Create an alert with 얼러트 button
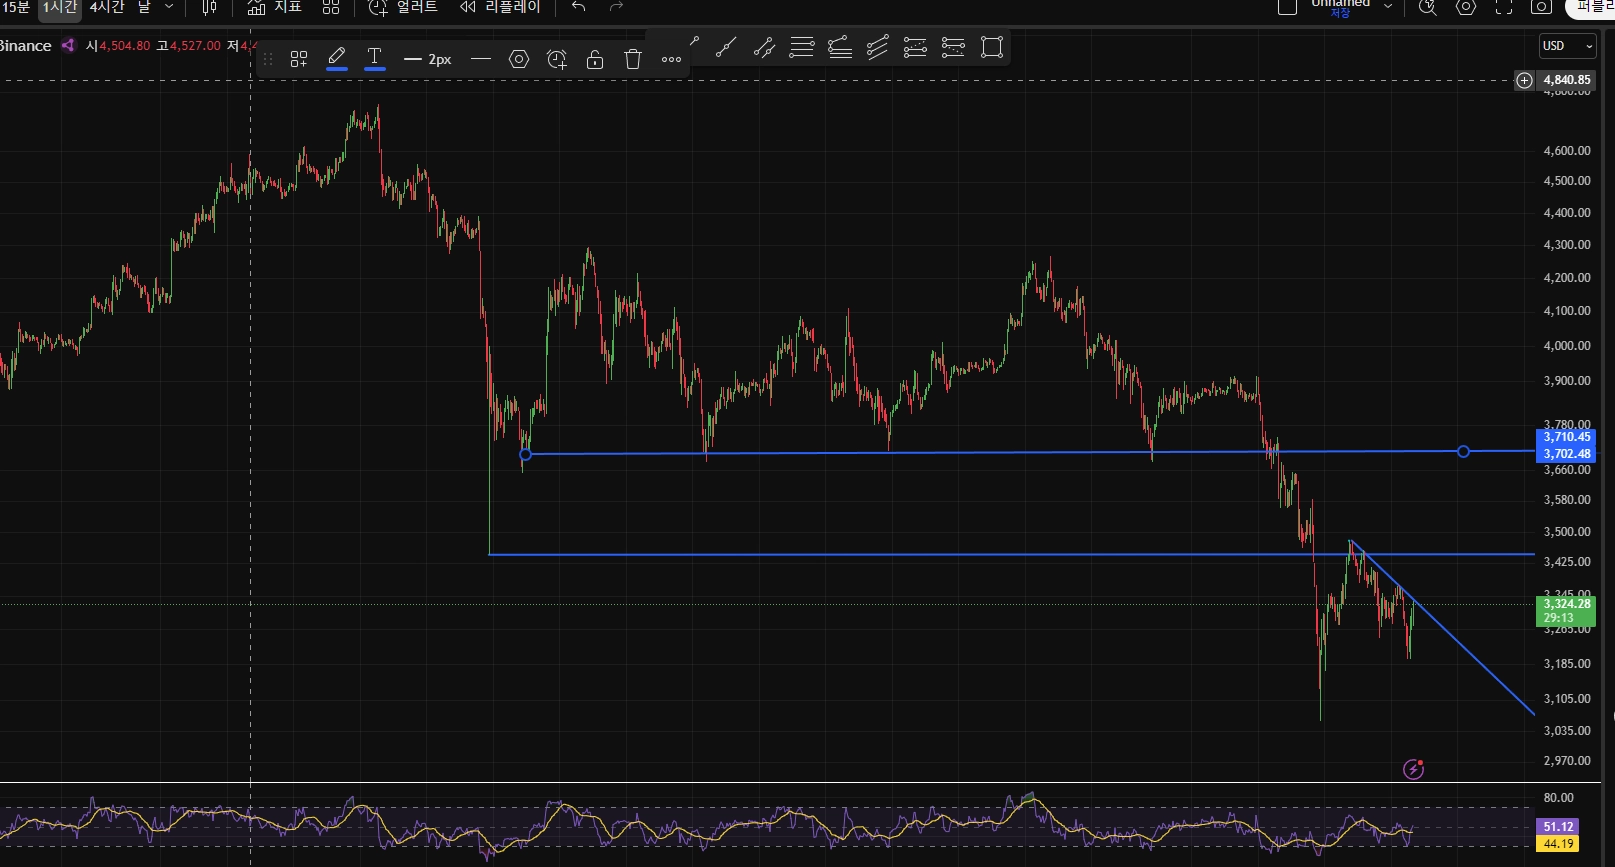Screen dimensions: 1615x867 pos(403,7)
